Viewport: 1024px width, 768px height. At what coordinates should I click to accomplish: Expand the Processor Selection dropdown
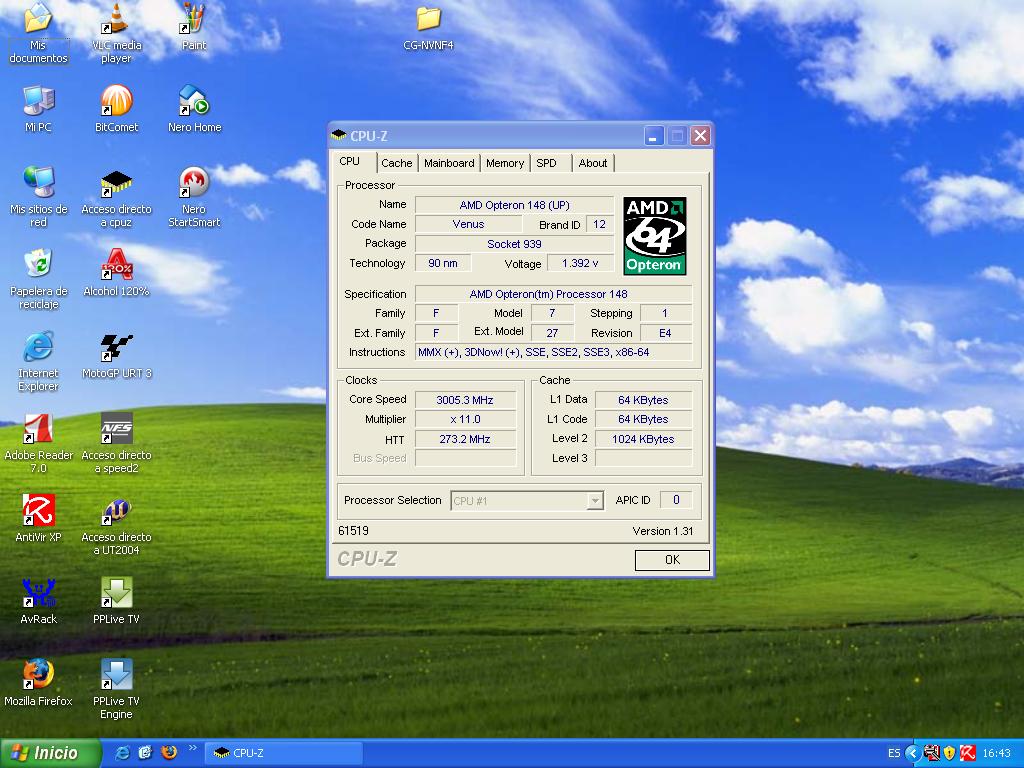coord(595,501)
